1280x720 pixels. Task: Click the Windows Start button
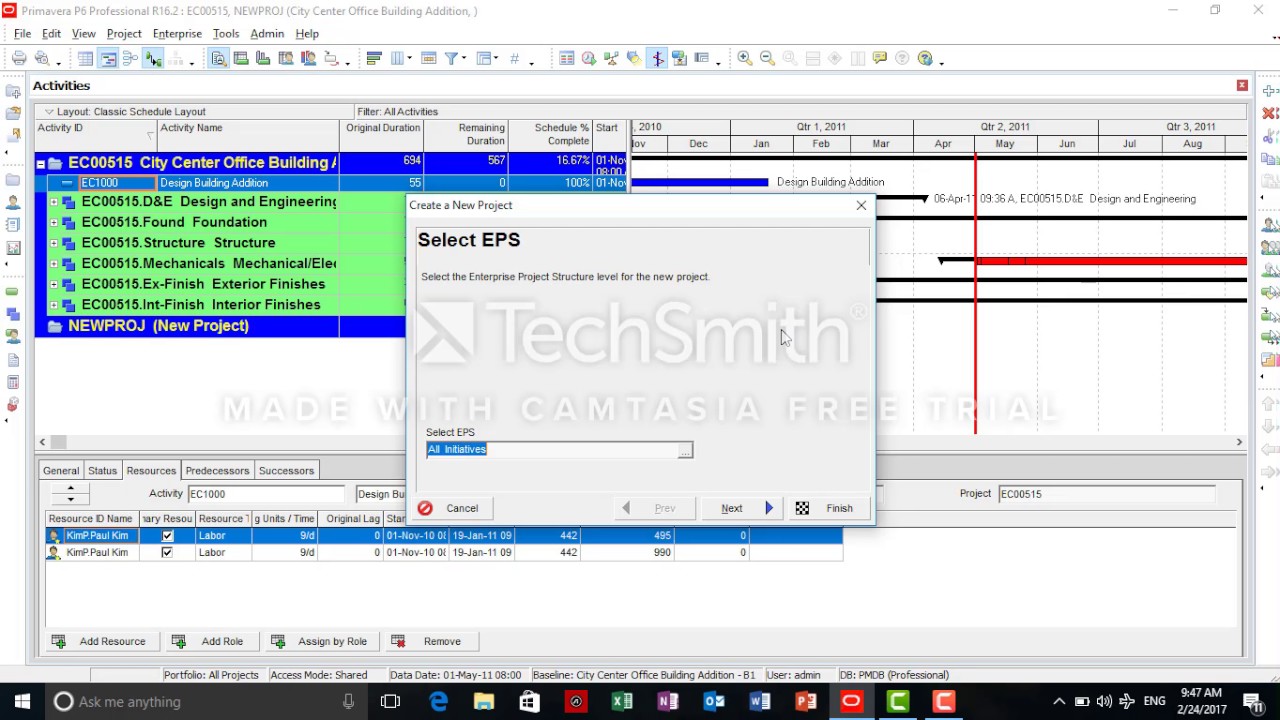tap(22, 701)
